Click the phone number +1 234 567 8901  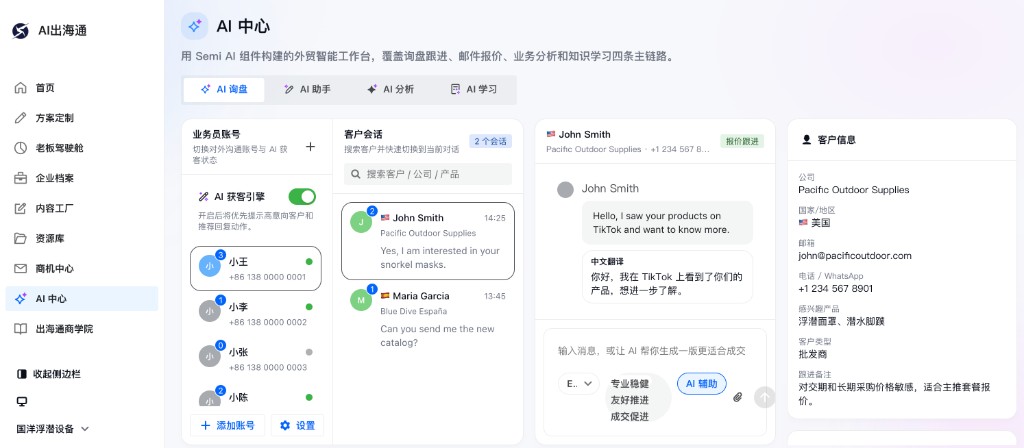point(835,289)
